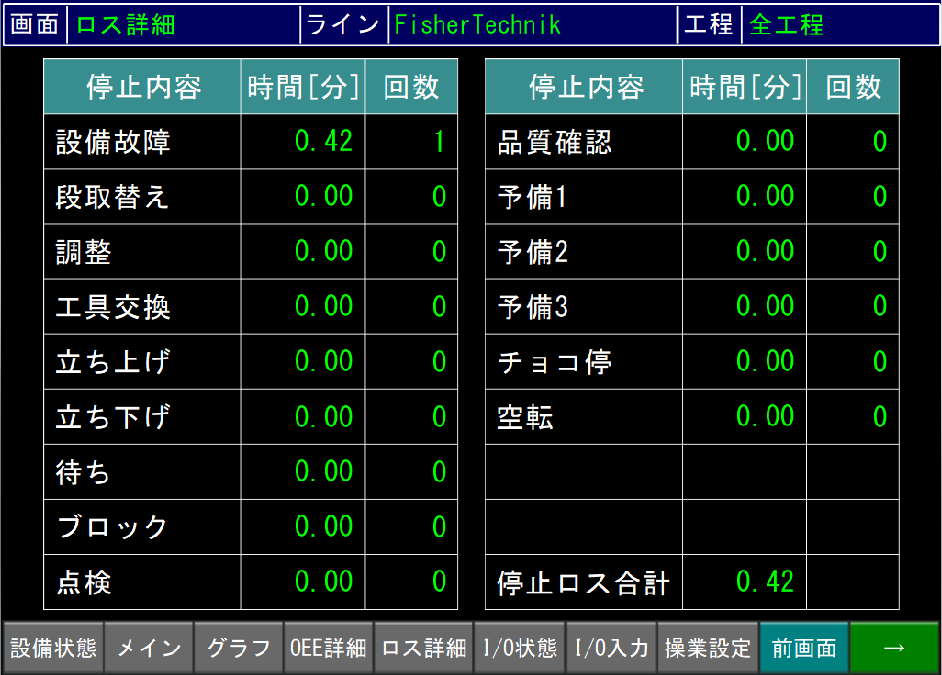Click the 設備故障 row label
Viewport: 942px width, 675px height.
coord(113,142)
